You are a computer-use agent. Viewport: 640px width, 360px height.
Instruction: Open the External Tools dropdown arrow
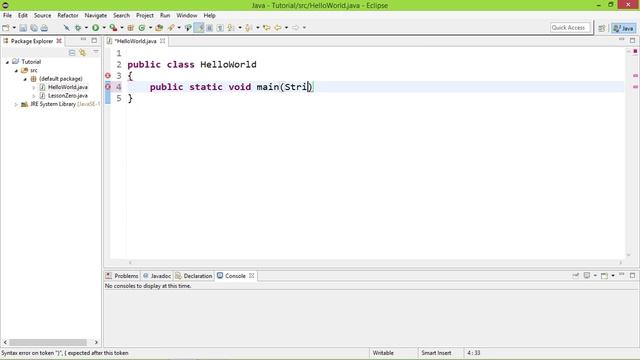[x=122, y=28]
